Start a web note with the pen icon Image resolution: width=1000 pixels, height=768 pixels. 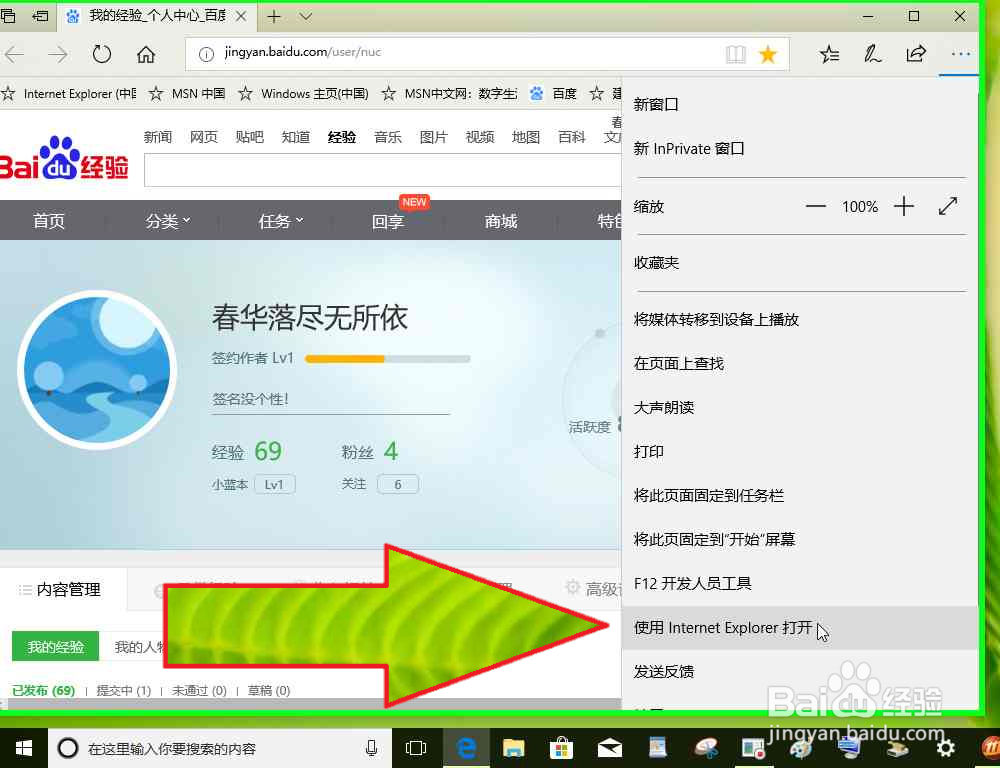(873, 54)
